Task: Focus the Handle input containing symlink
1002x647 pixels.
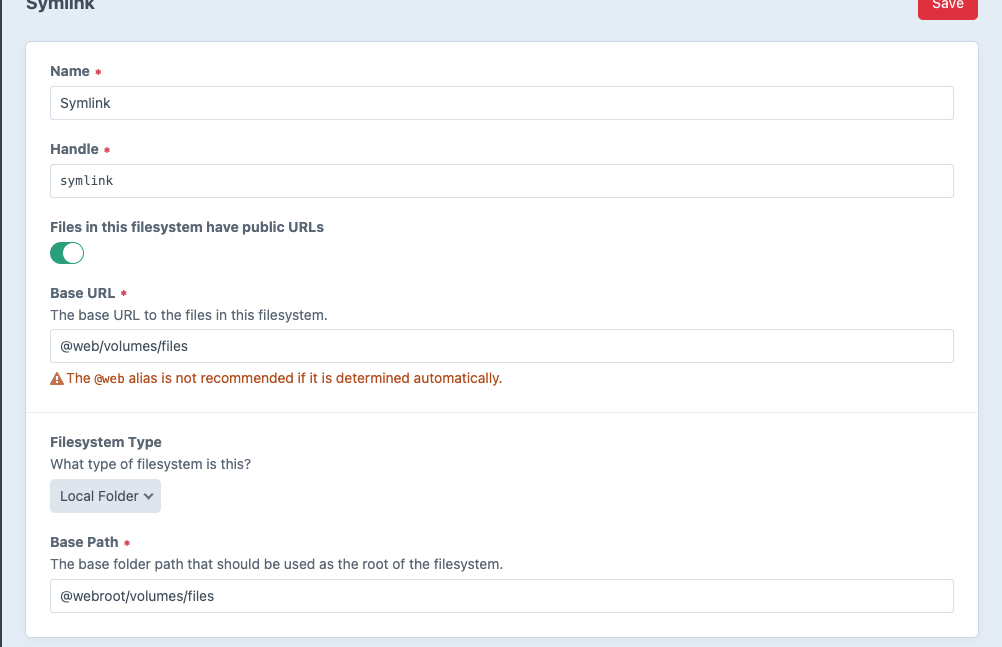Action: click(x=500, y=180)
